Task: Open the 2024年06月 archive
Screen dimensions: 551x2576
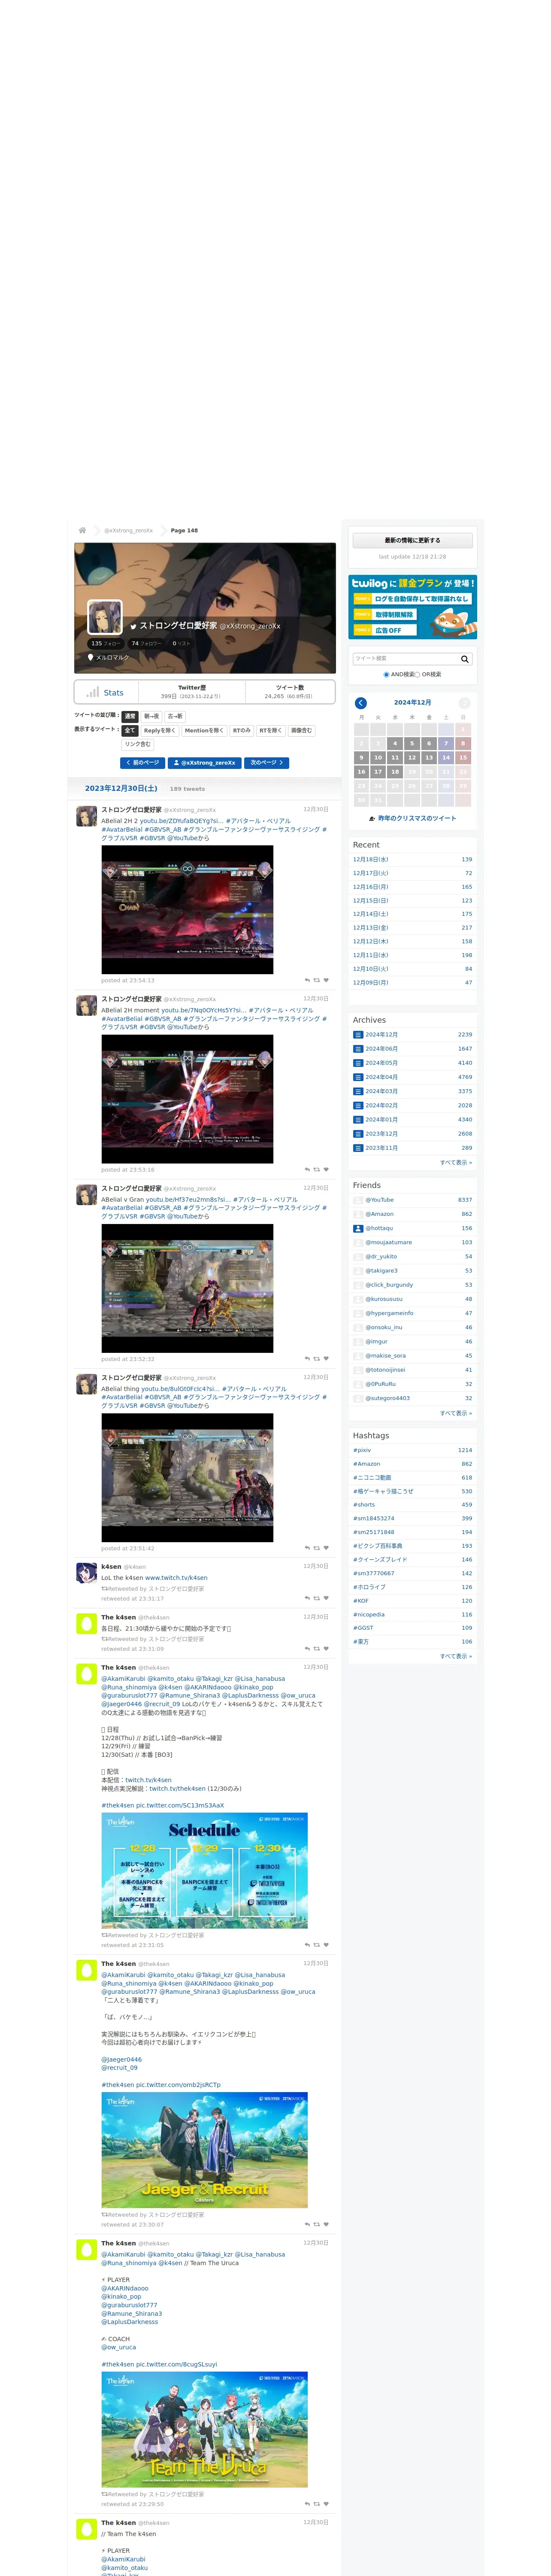Action: point(382,1049)
